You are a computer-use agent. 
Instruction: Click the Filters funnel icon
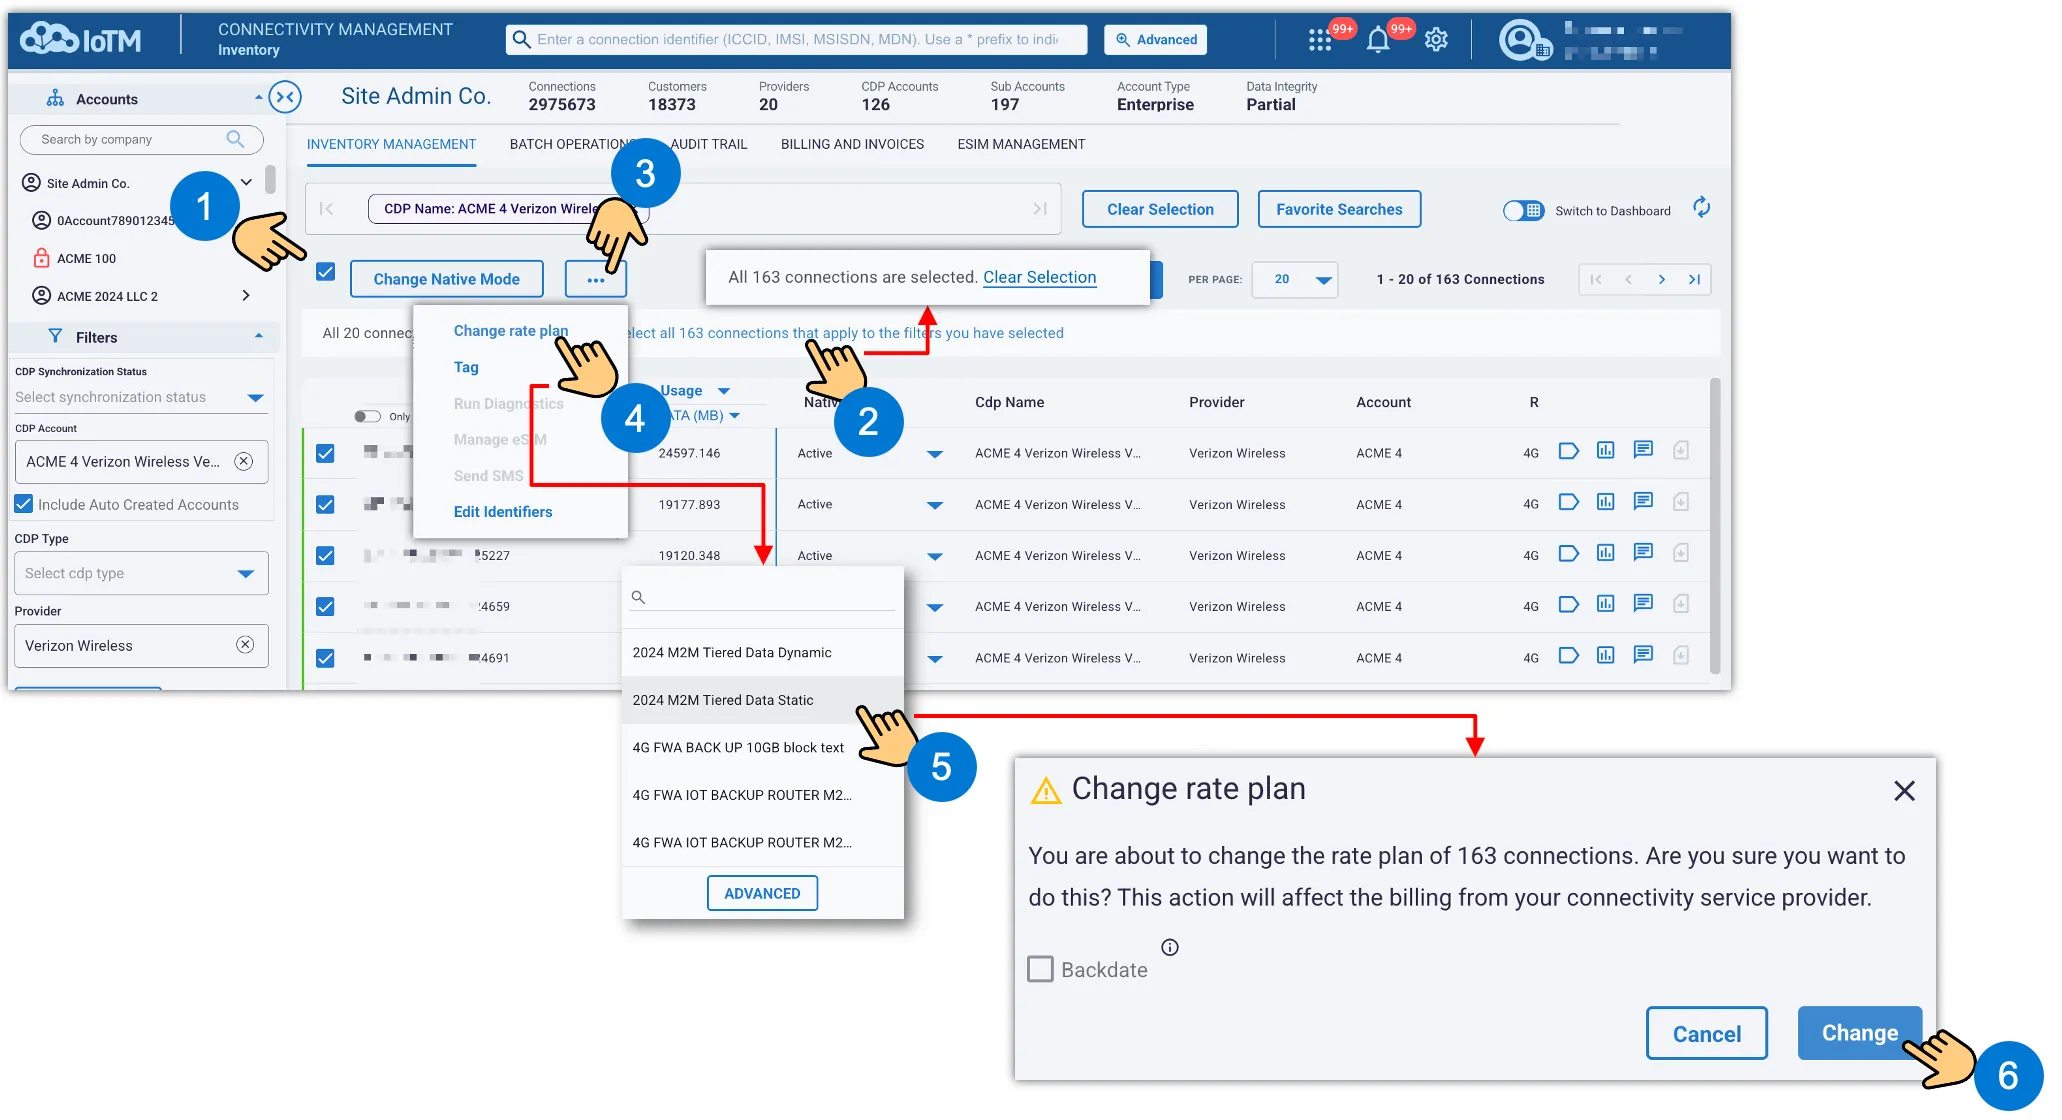[x=55, y=337]
